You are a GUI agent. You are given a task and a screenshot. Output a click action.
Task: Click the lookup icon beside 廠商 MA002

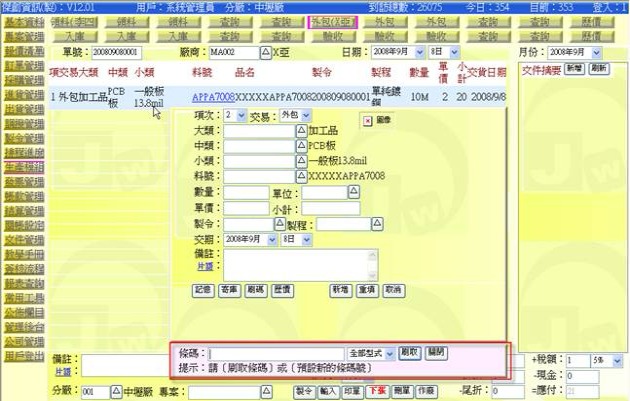click(x=265, y=50)
